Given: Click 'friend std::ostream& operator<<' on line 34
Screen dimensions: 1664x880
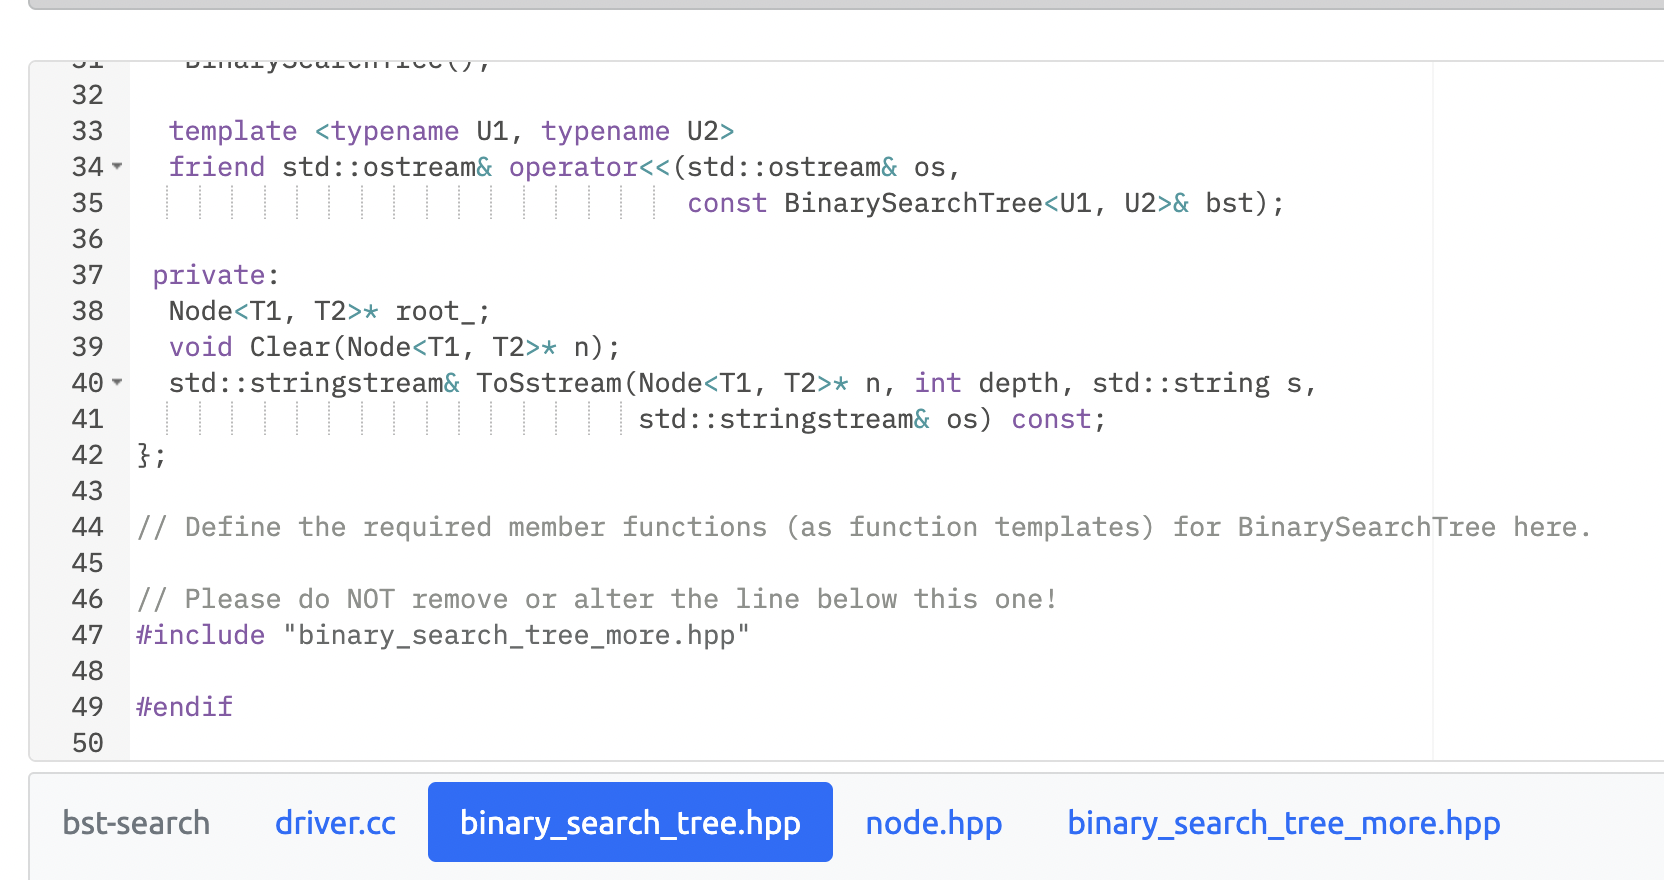Looking at the screenshot, I should click(x=420, y=167).
